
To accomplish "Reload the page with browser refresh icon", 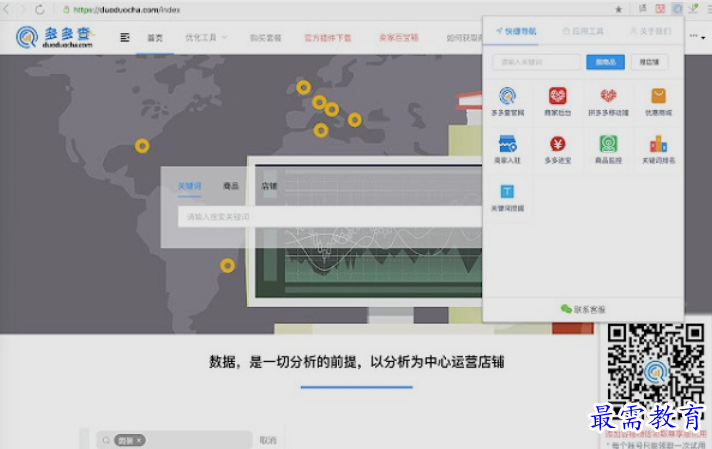I will (40, 9).
